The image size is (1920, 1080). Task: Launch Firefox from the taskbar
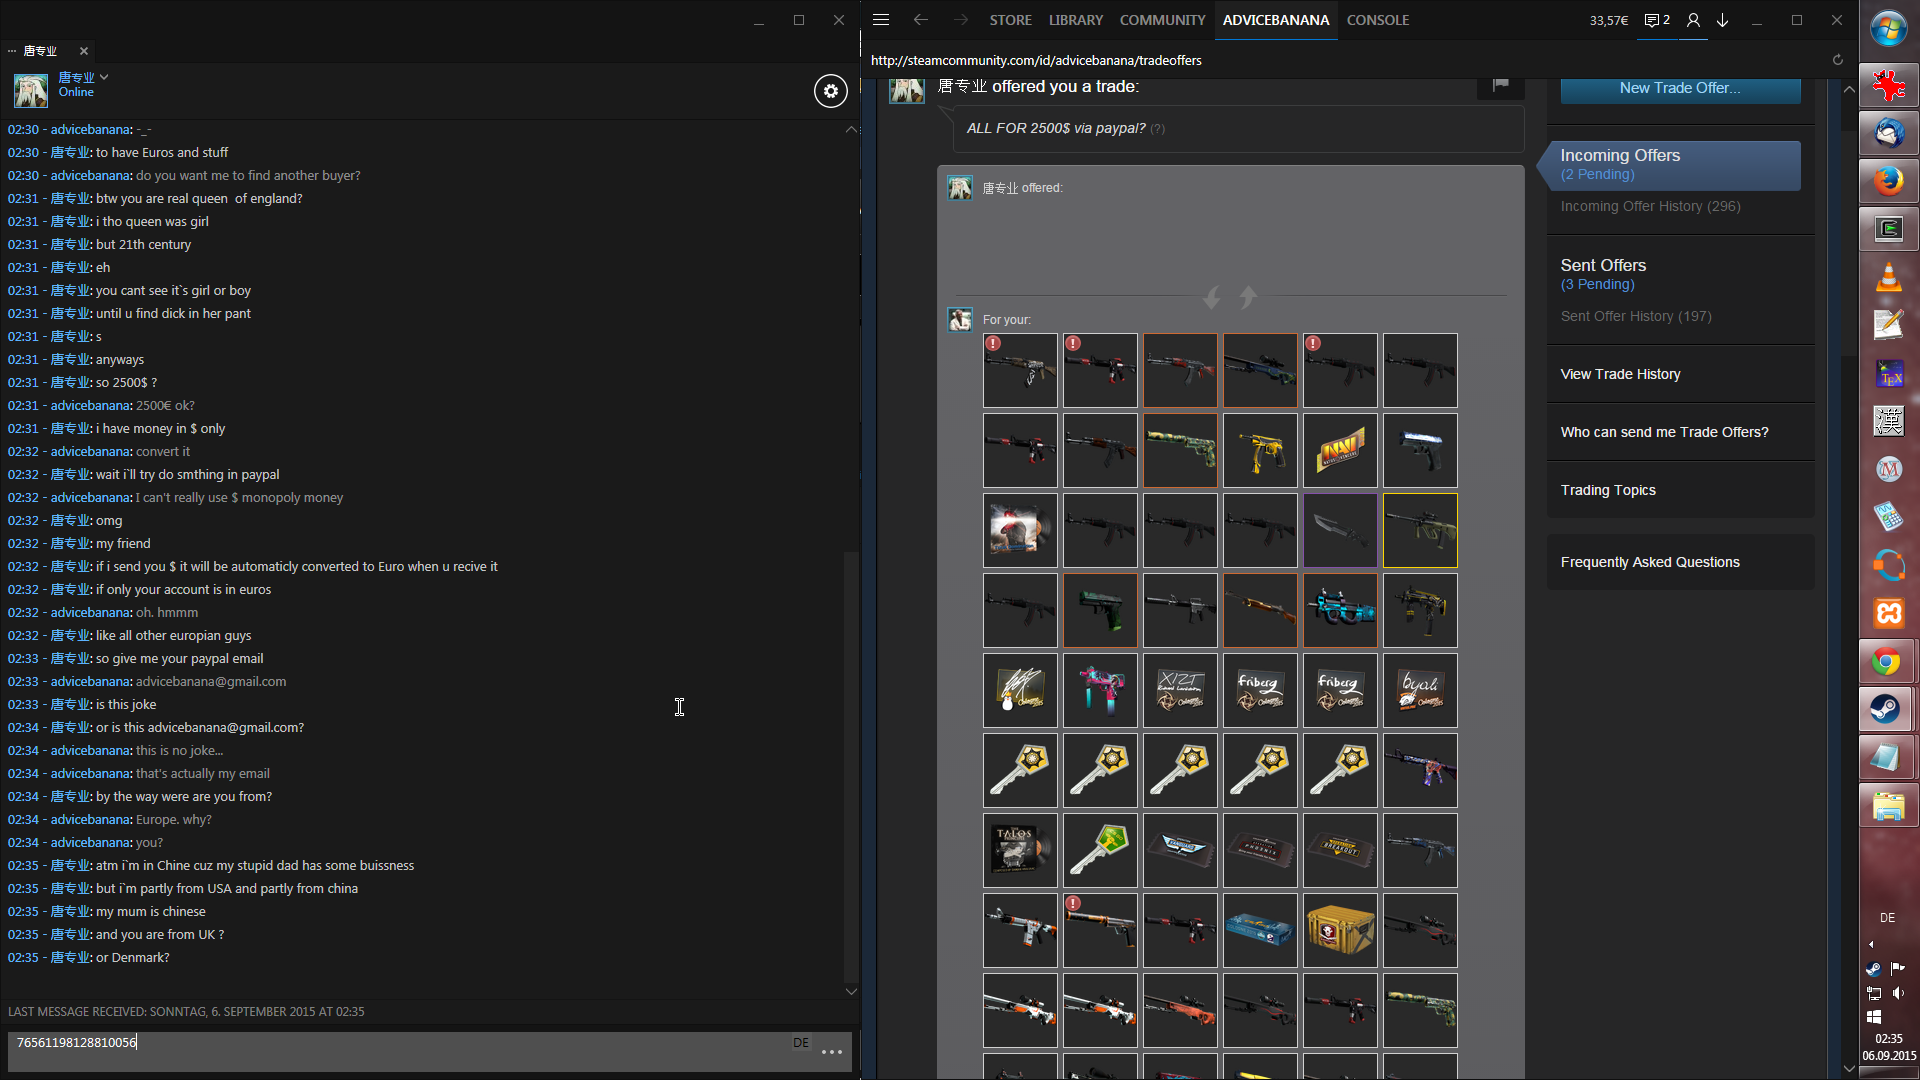(x=1887, y=181)
